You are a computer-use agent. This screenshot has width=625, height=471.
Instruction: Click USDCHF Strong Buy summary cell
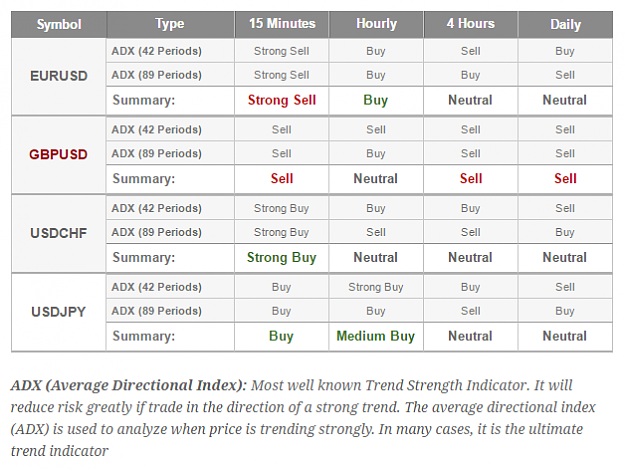click(x=281, y=257)
